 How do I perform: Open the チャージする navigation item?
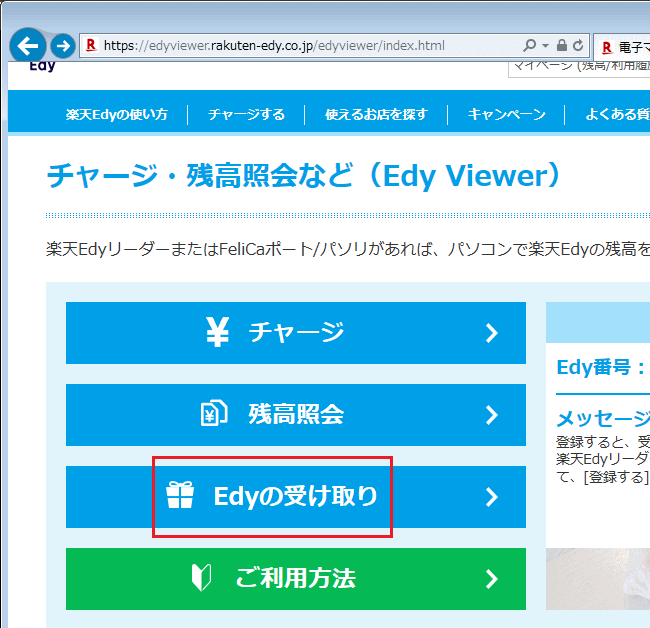[x=247, y=114]
